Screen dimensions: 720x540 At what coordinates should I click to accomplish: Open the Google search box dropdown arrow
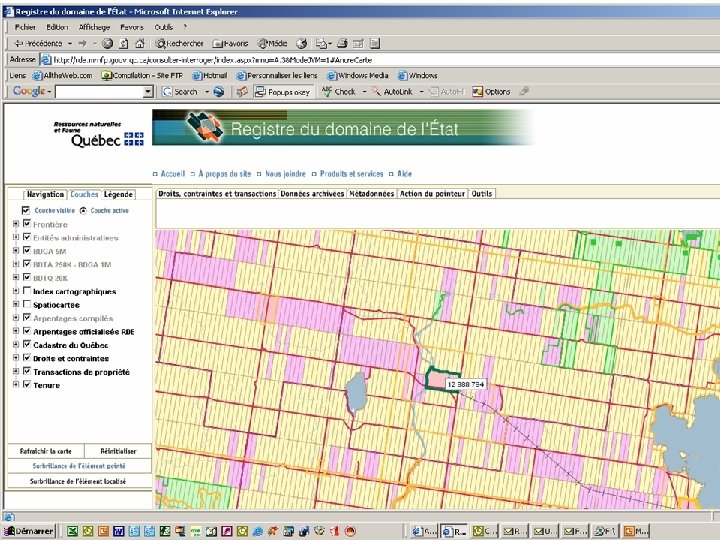(148, 92)
